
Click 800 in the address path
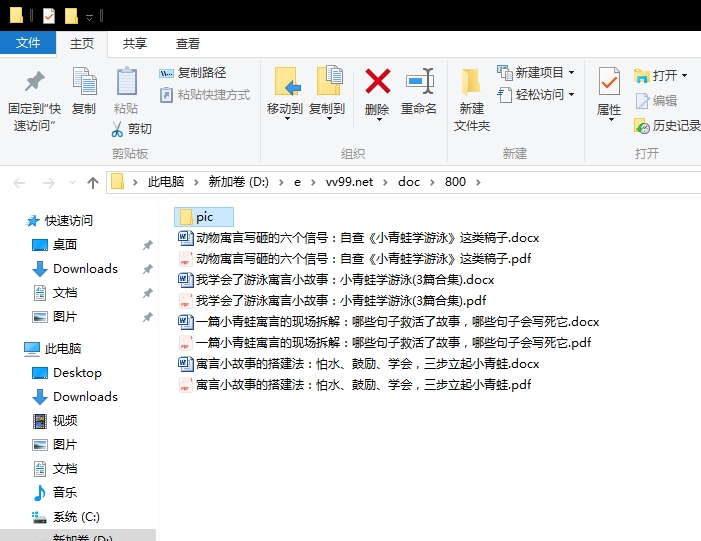[455, 182]
